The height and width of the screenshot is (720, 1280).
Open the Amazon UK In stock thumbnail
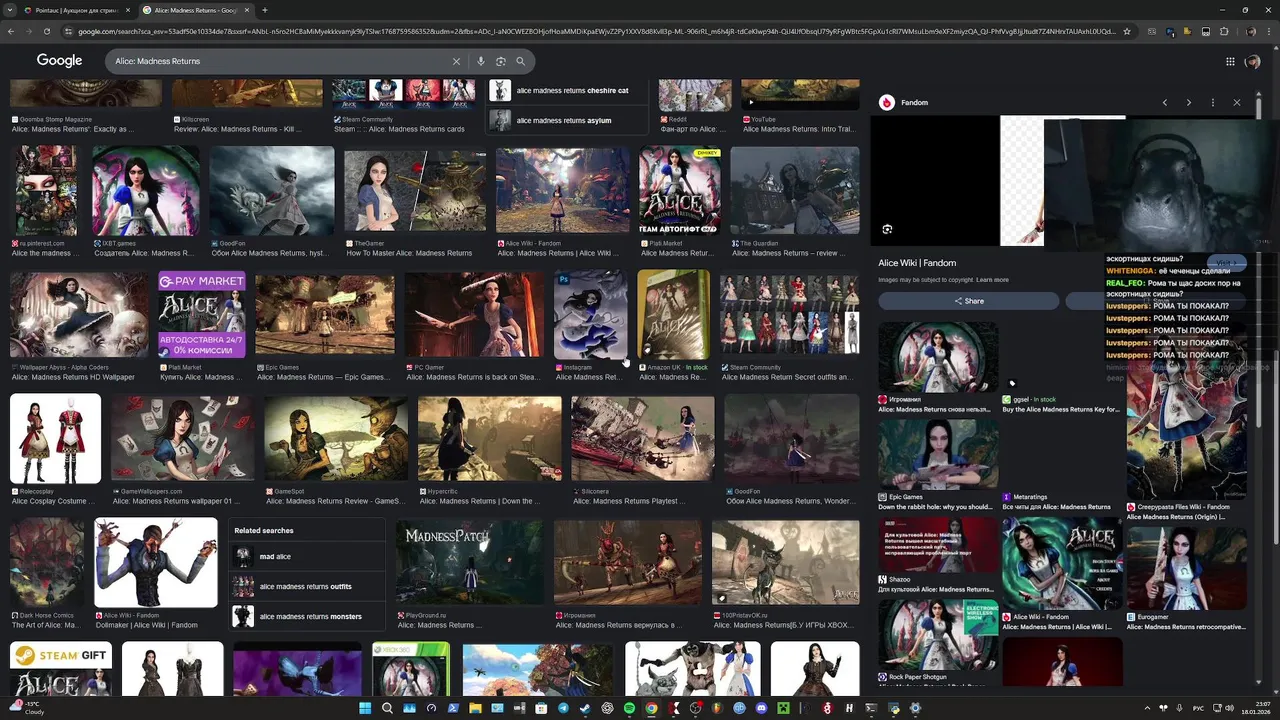point(674,314)
